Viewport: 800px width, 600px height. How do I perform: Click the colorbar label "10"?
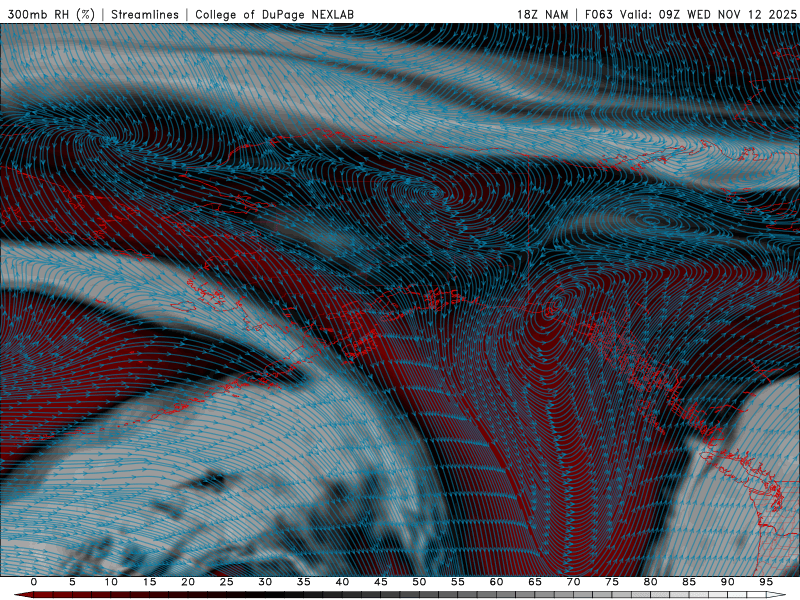tap(111, 582)
